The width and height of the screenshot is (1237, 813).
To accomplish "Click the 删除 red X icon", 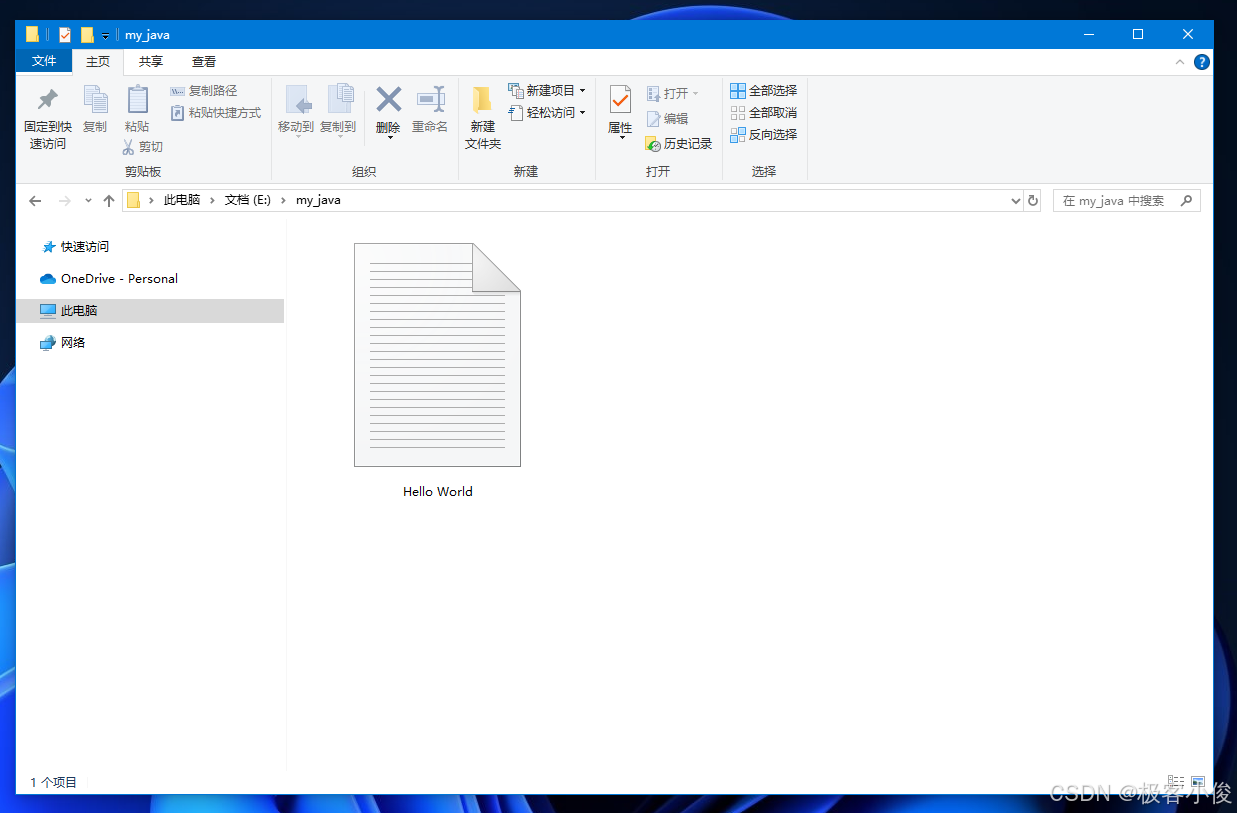I will (x=388, y=99).
